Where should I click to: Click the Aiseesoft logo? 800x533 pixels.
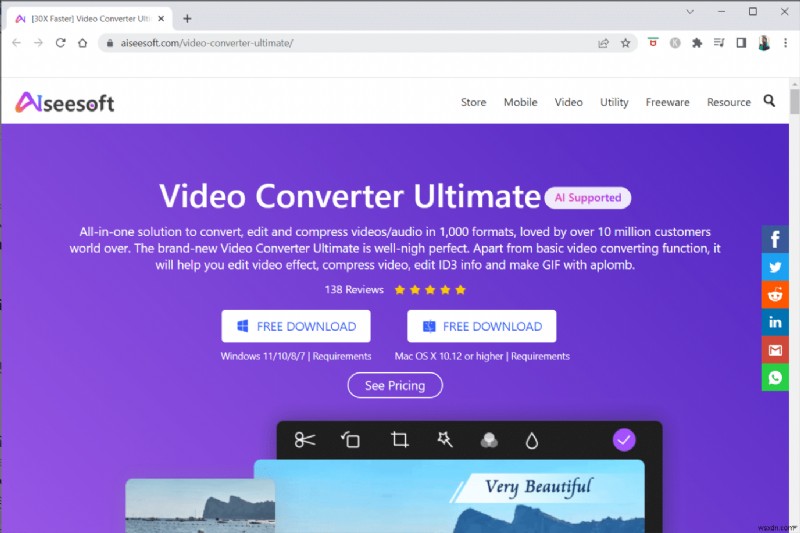pyautogui.click(x=65, y=103)
